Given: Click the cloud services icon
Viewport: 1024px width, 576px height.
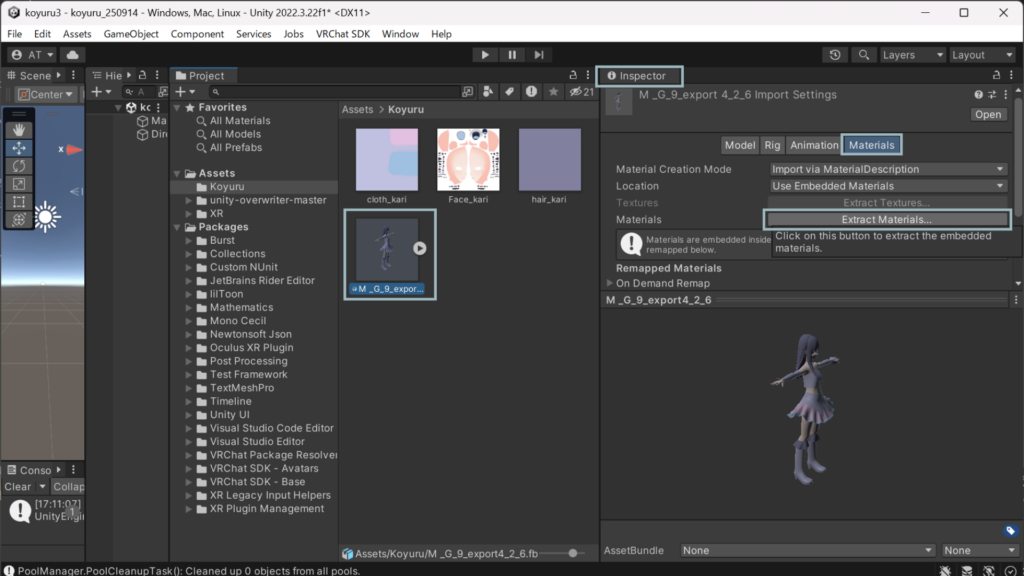Looking at the screenshot, I should pyautogui.click(x=73, y=55).
